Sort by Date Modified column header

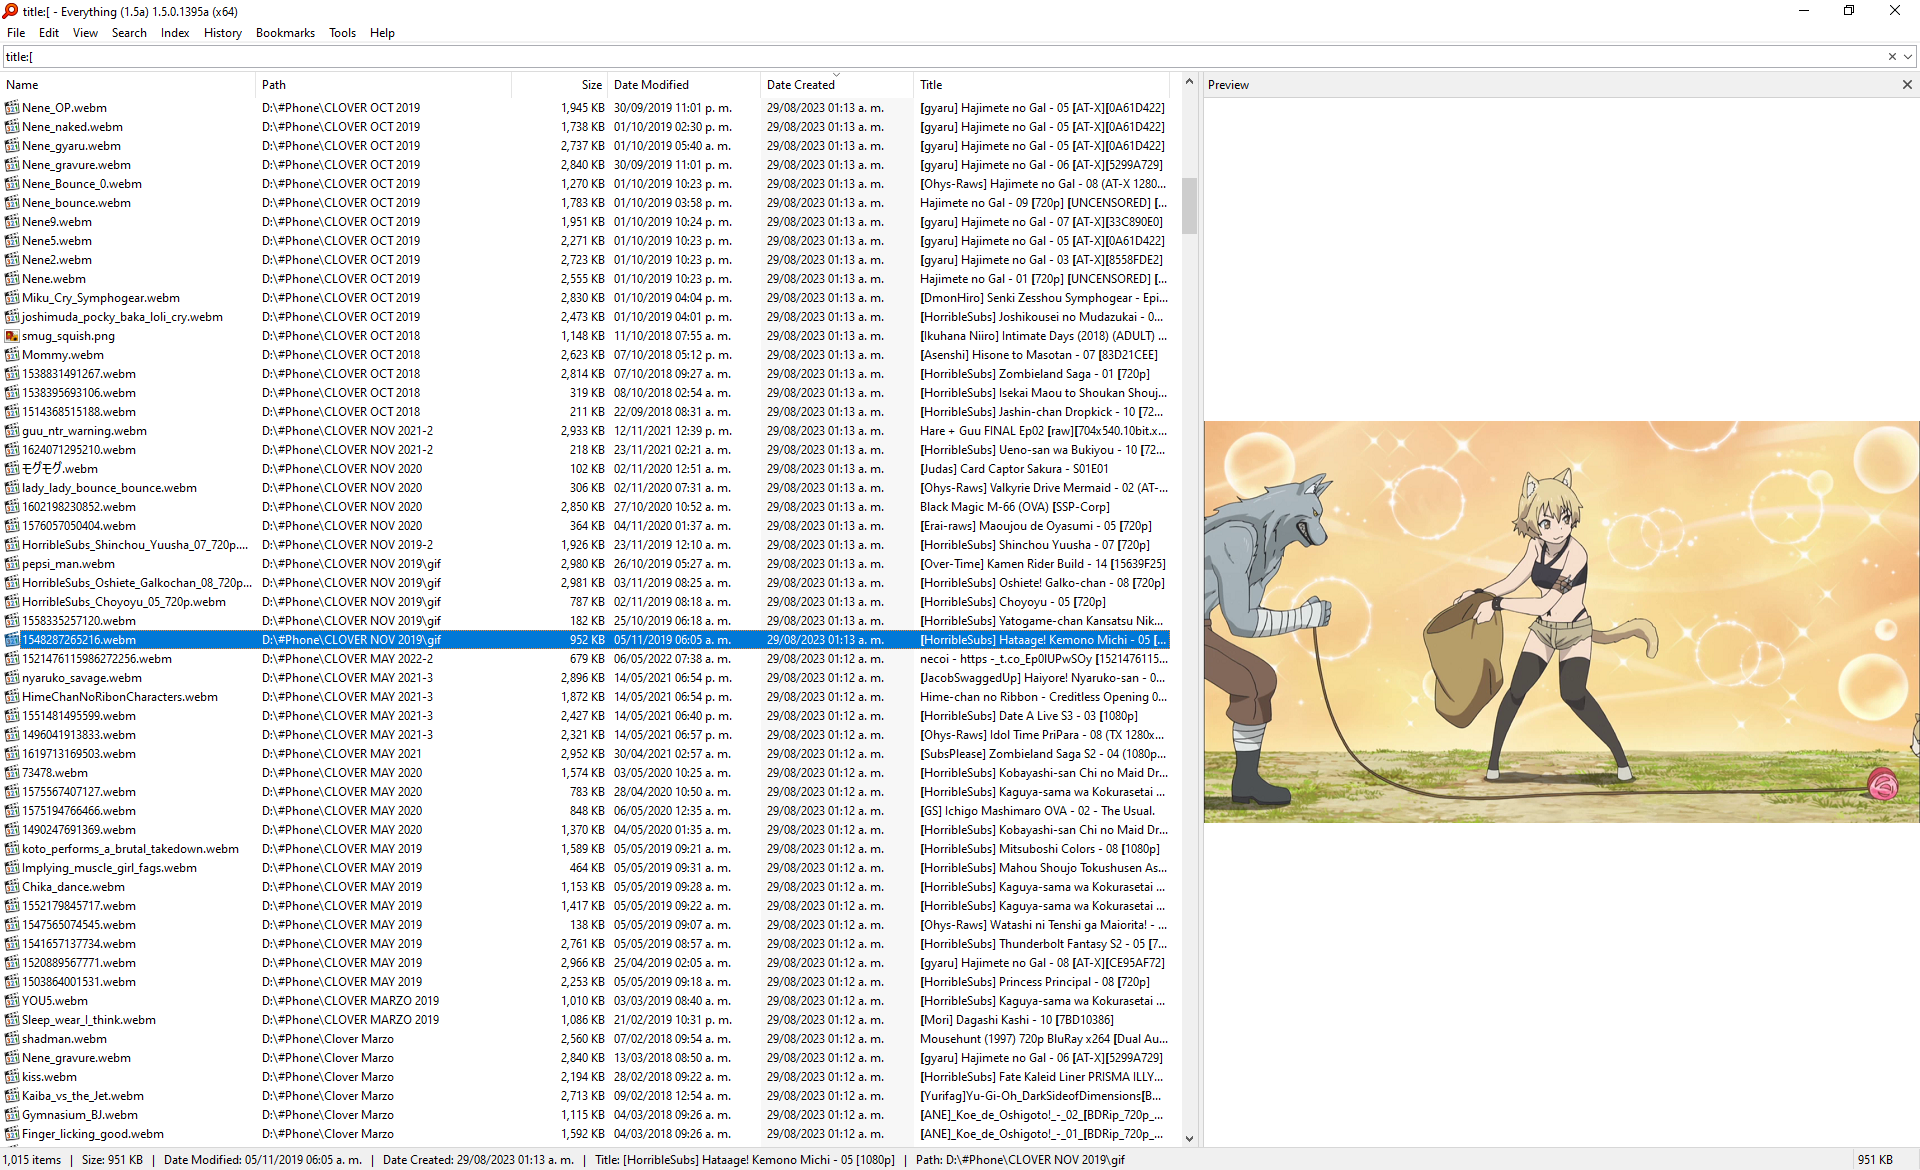(684, 85)
